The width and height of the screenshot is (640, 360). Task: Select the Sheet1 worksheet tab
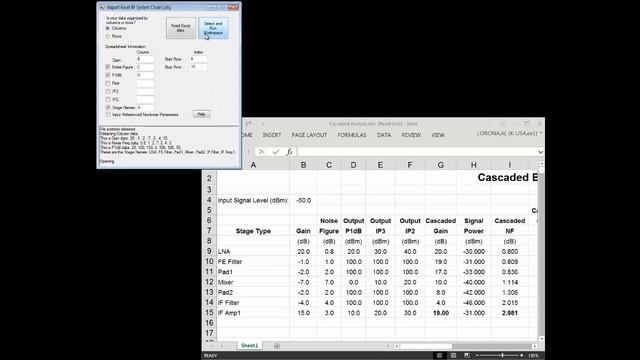pyautogui.click(x=249, y=346)
